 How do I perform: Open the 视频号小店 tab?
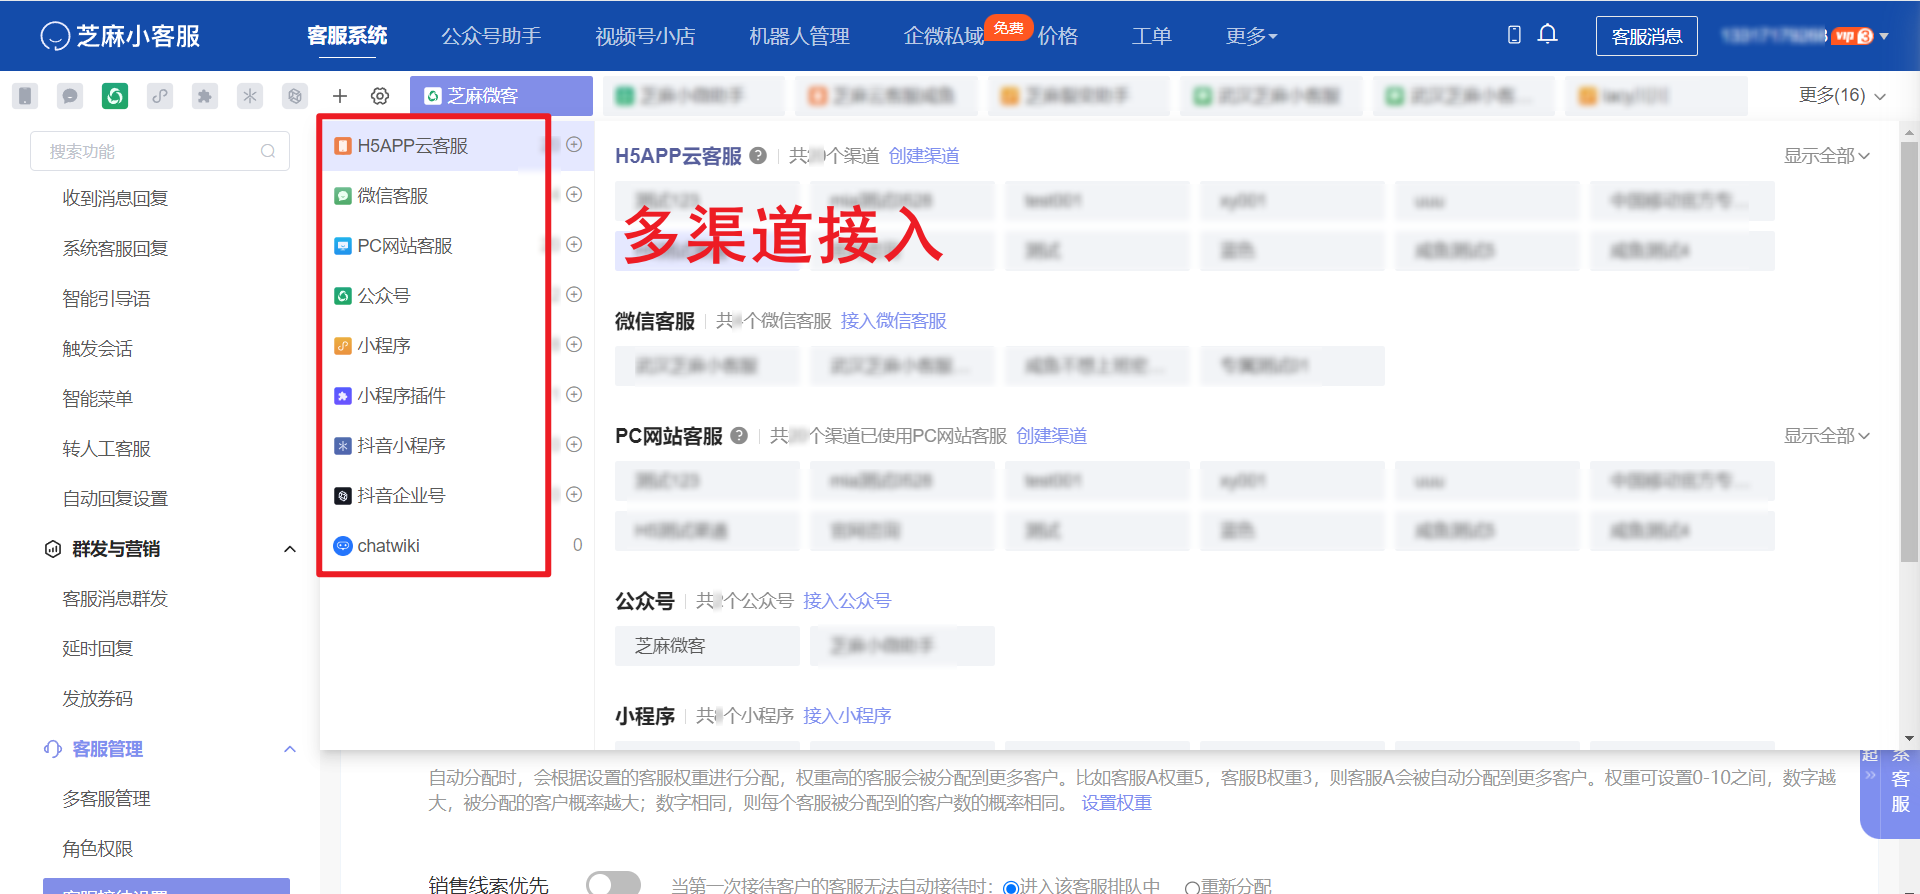(x=645, y=36)
